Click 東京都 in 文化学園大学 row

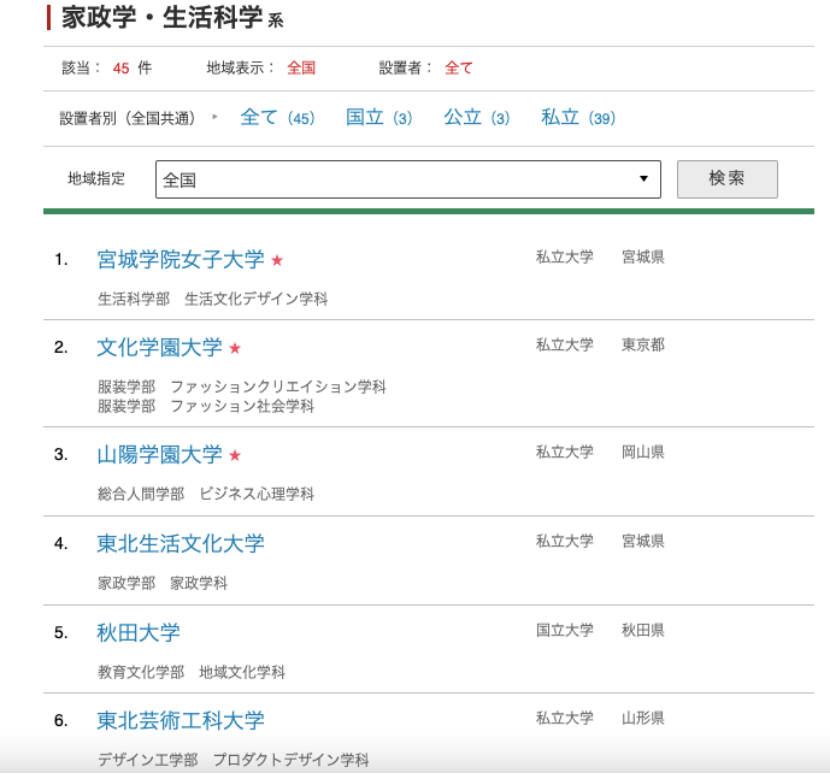(643, 345)
